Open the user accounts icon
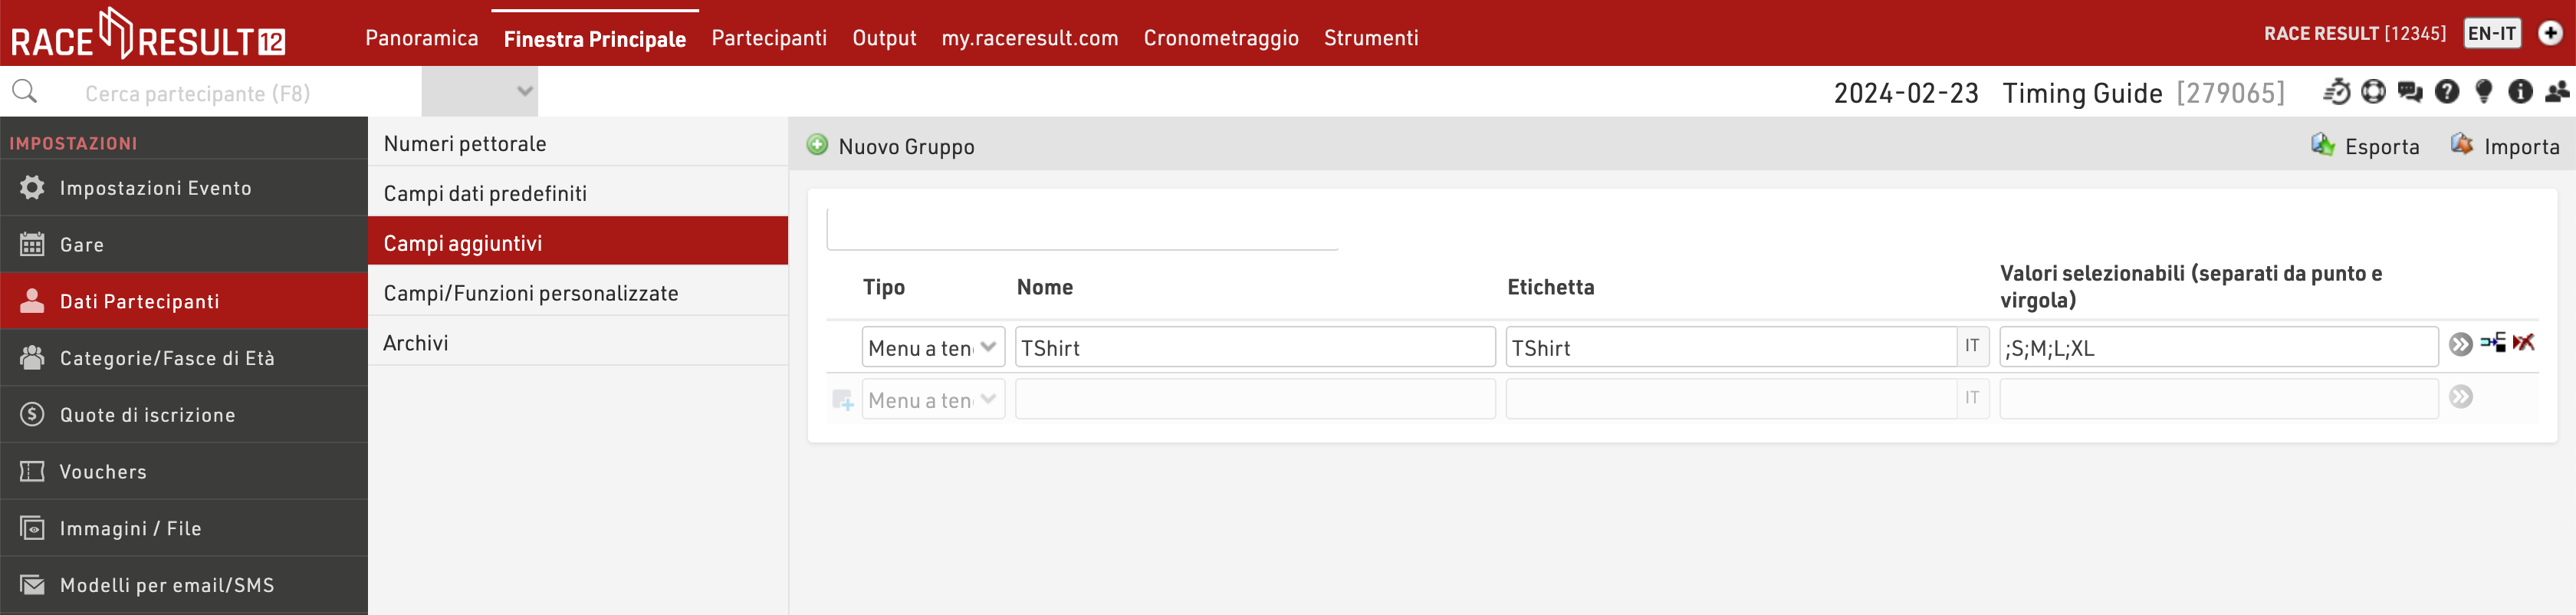Image resolution: width=2576 pixels, height=615 pixels. [x=2557, y=93]
